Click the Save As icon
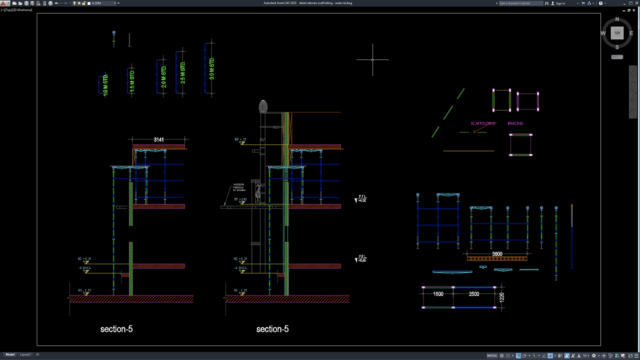This screenshot has height=360, width=640. [32, 3]
